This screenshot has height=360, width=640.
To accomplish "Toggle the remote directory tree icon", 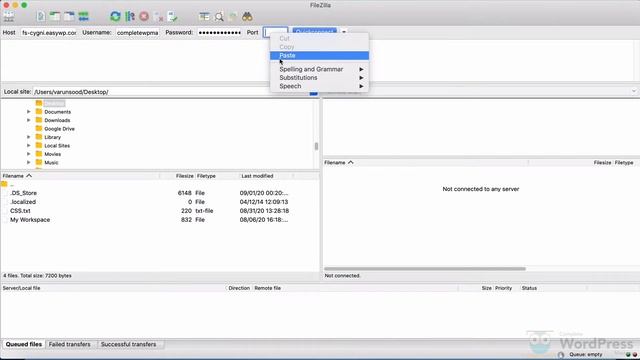I will 69,16.
